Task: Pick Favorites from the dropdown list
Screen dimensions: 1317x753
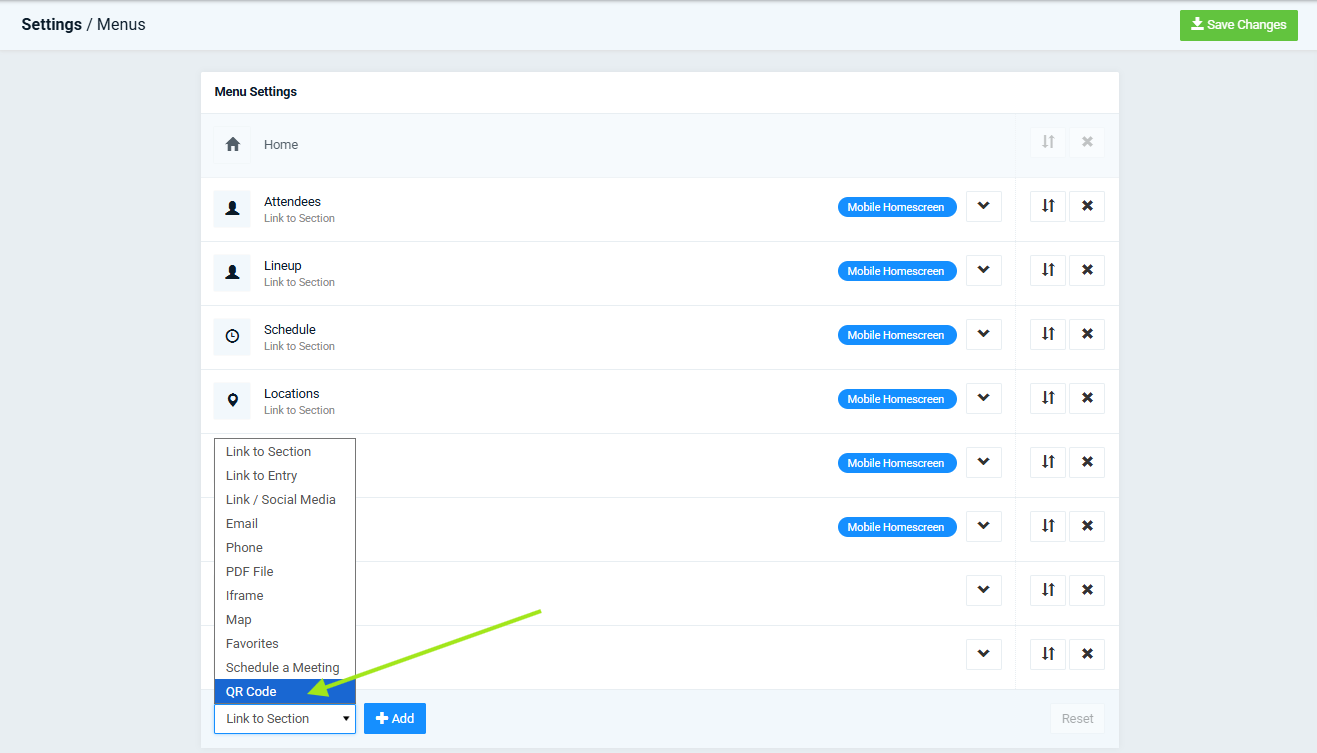Action: pyautogui.click(x=285, y=644)
